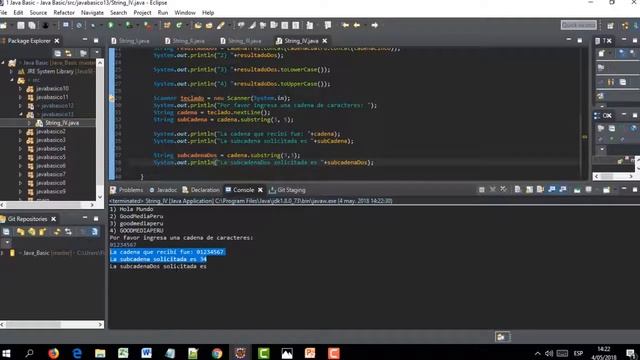The width and height of the screenshot is (640, 360).
Task: Switch to the Declaration tab
Action: click(x=201, y=190)
